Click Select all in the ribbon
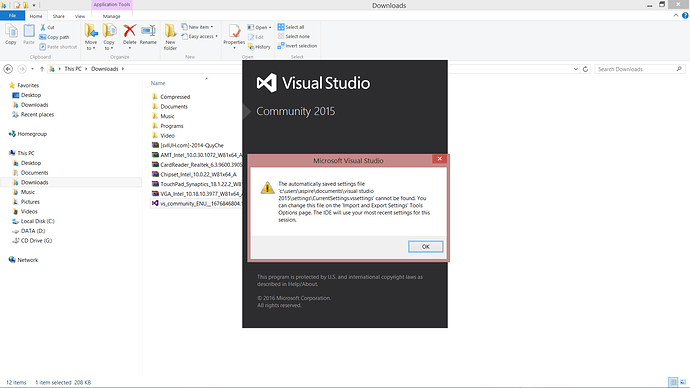 [291, 27]
